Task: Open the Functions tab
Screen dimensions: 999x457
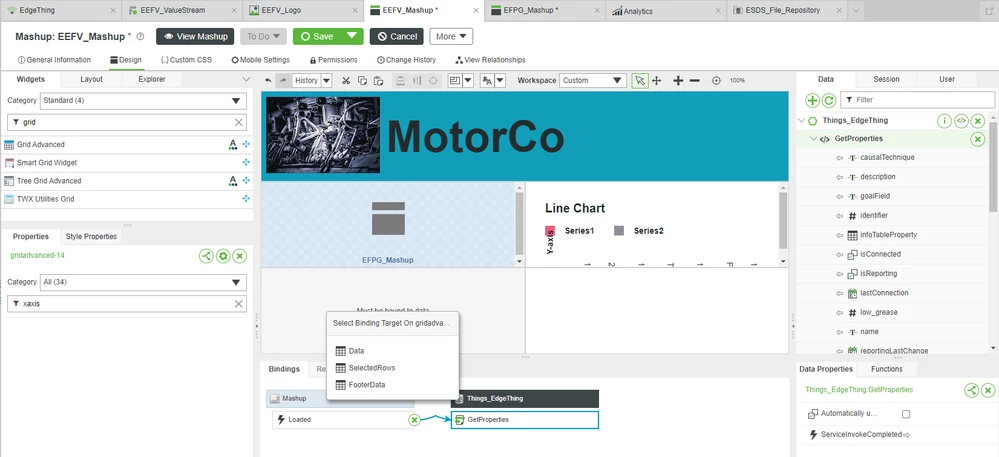Action: click(887, 369)
